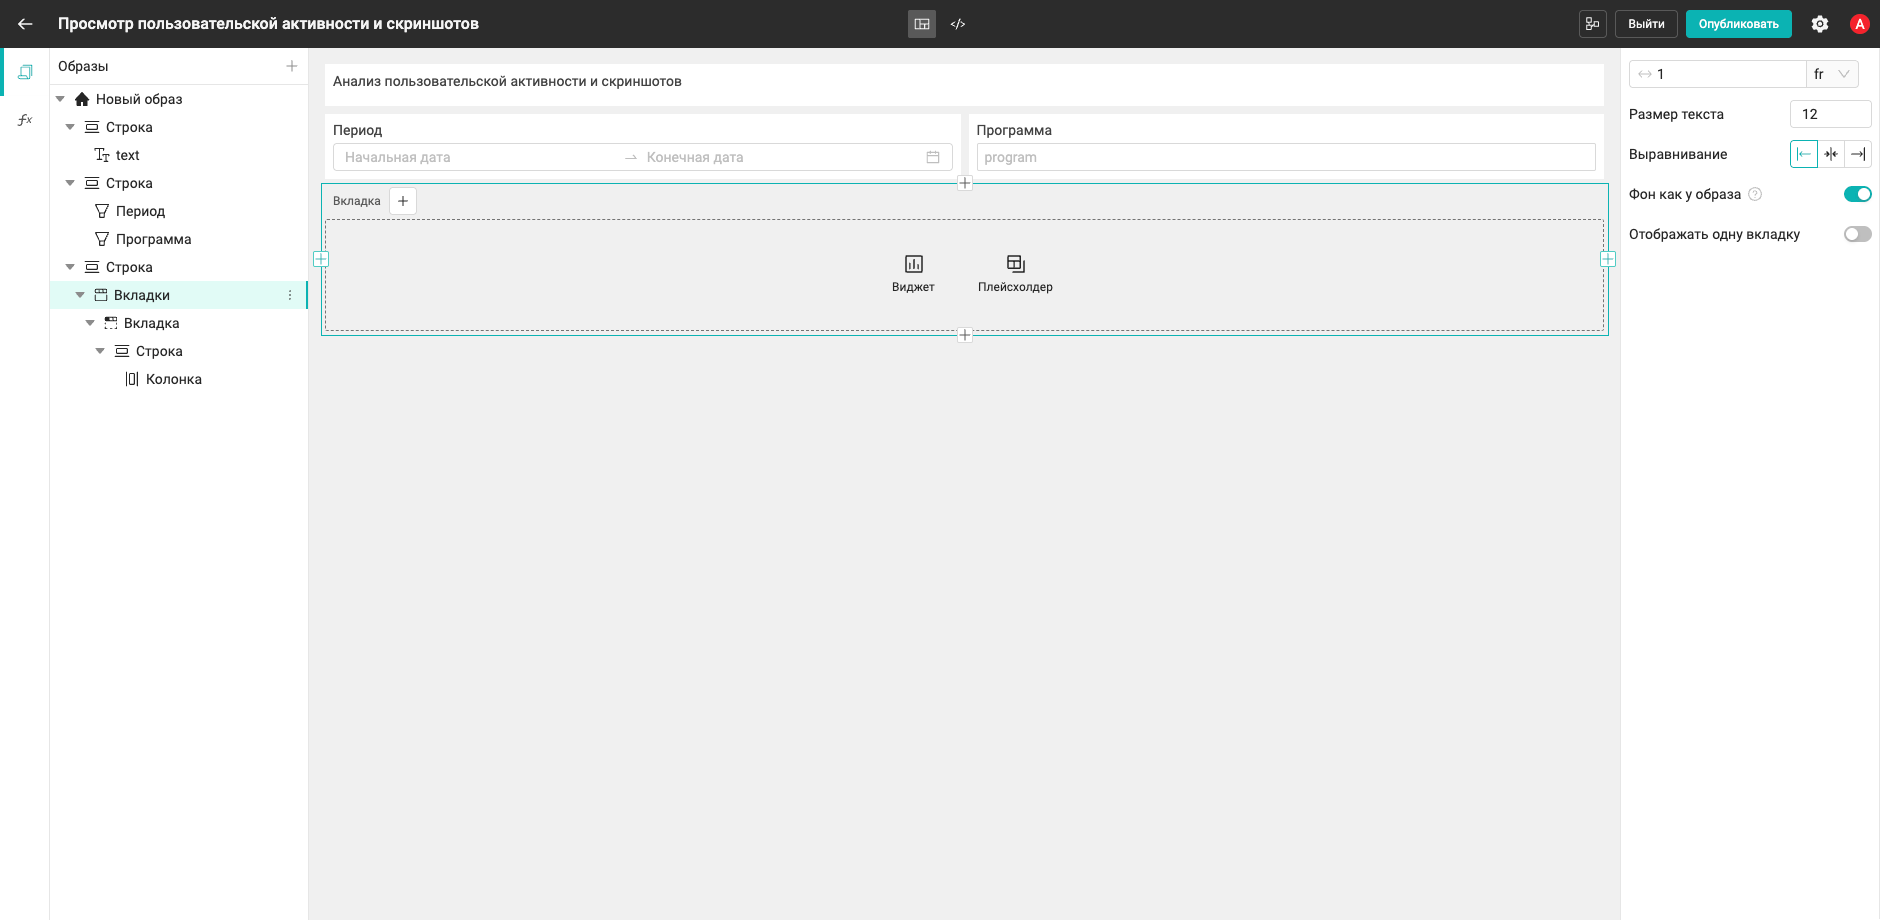
Task: Insert a Плейсхолдер into the tab area
Action: tap(1015, 273)
